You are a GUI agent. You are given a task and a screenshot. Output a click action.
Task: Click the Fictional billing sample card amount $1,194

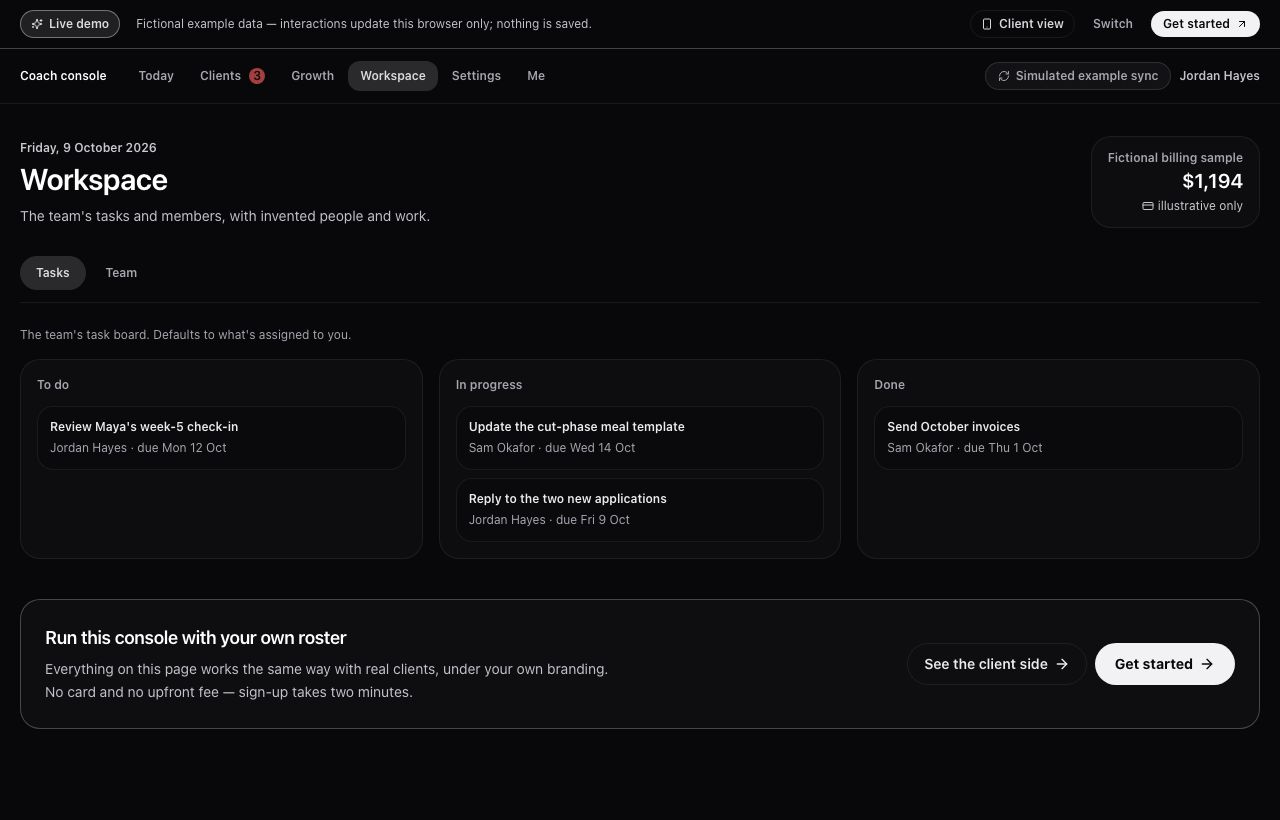(1212, 181)
